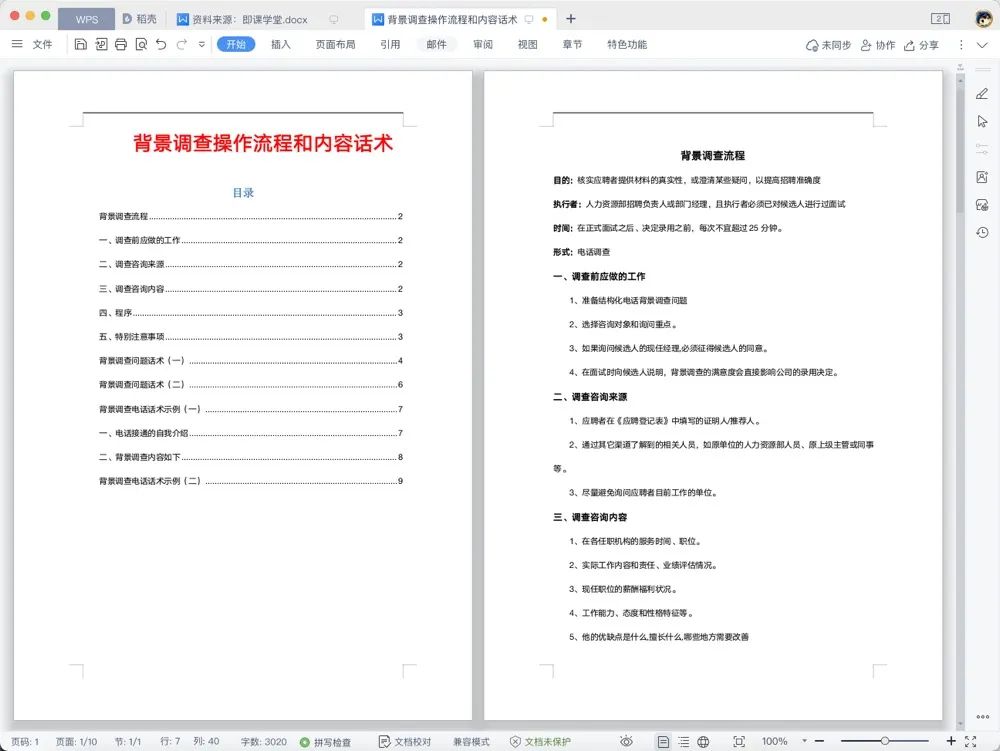Image resolution: width=1000 pixels, height=751 pixels.
Task: Switch to the 审阅 ribbon tab
Action: 483,44
